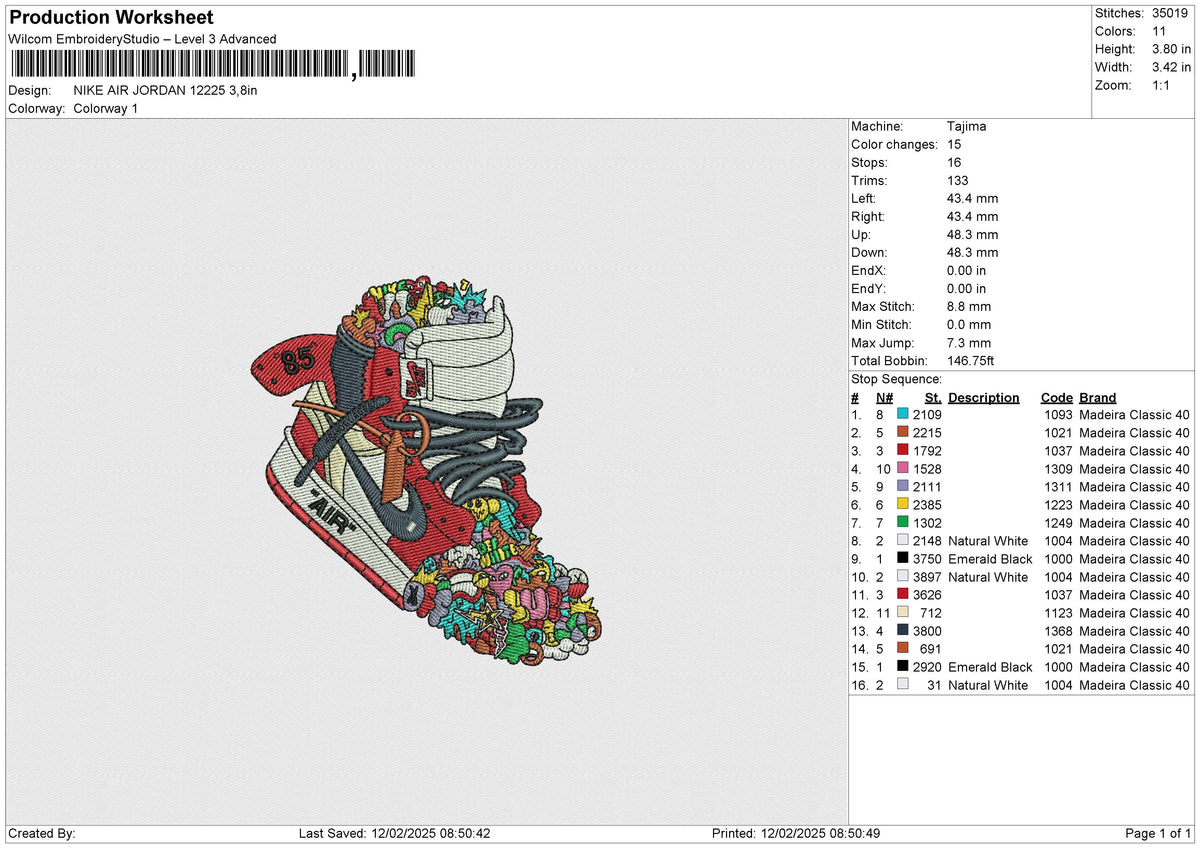Image resolution: width=1200 pixels, height=848 pixels.
Task: Click the "St." column header
Action: pyautogui.click(x=933, y=397)
